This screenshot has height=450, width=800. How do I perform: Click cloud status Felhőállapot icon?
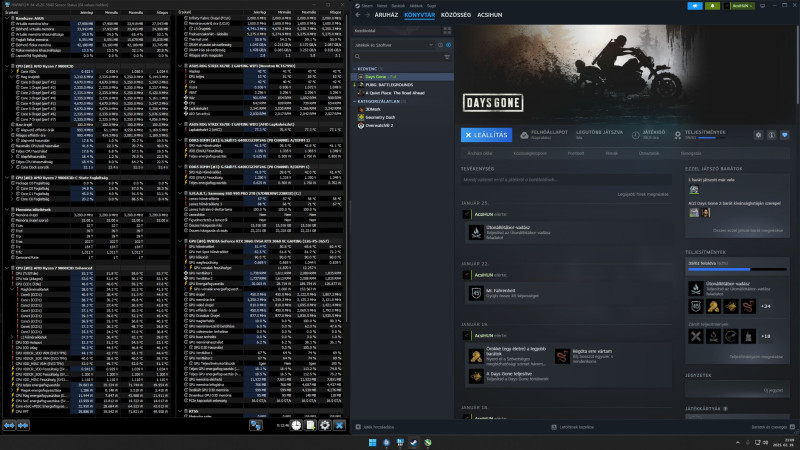pos(524,135)
